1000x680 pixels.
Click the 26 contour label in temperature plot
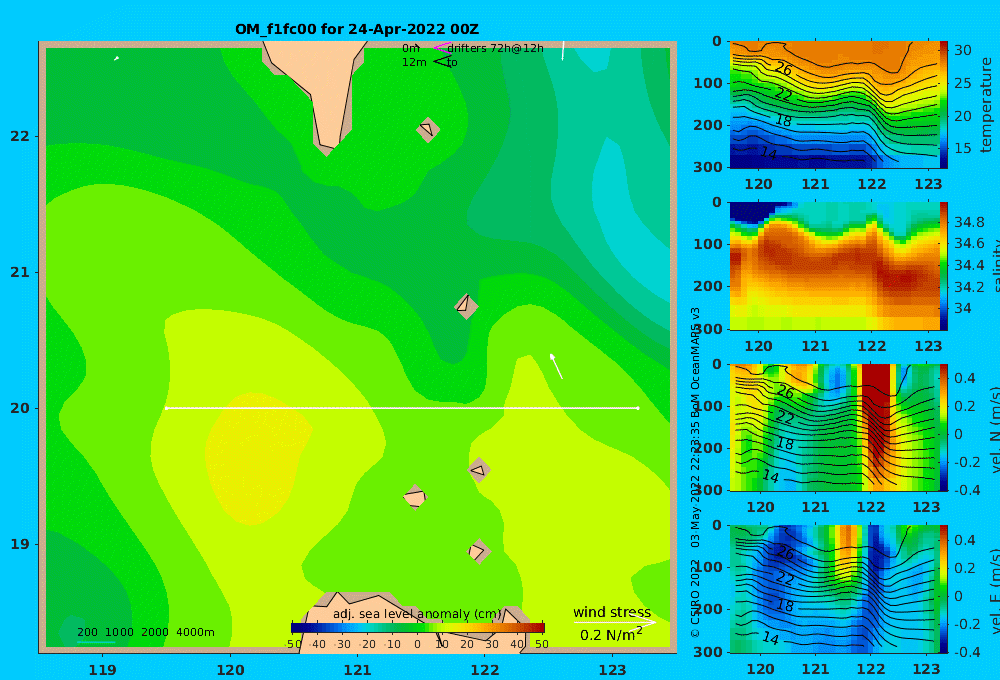784,68
